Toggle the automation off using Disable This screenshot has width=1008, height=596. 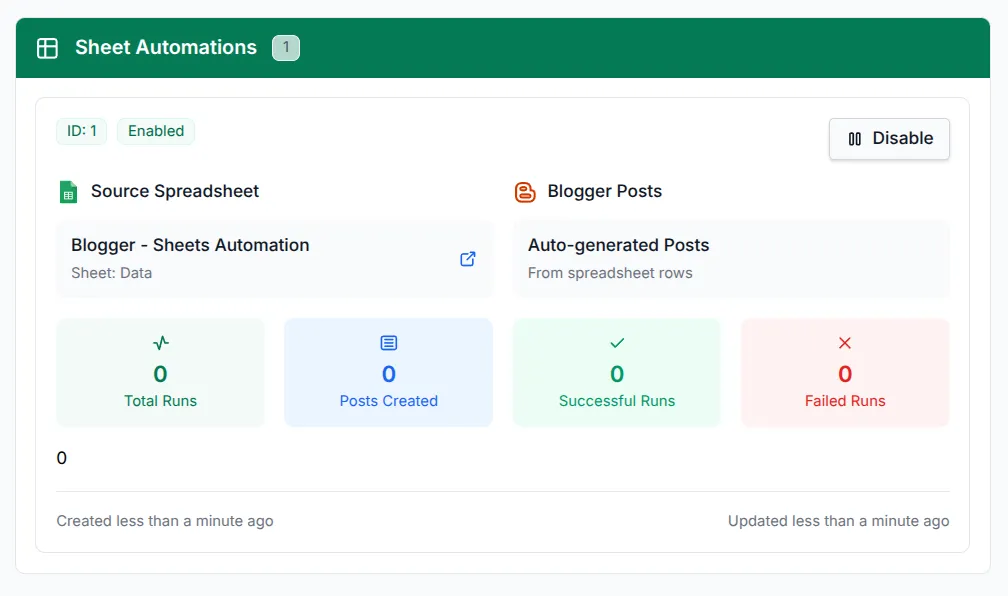pos(889,139)
